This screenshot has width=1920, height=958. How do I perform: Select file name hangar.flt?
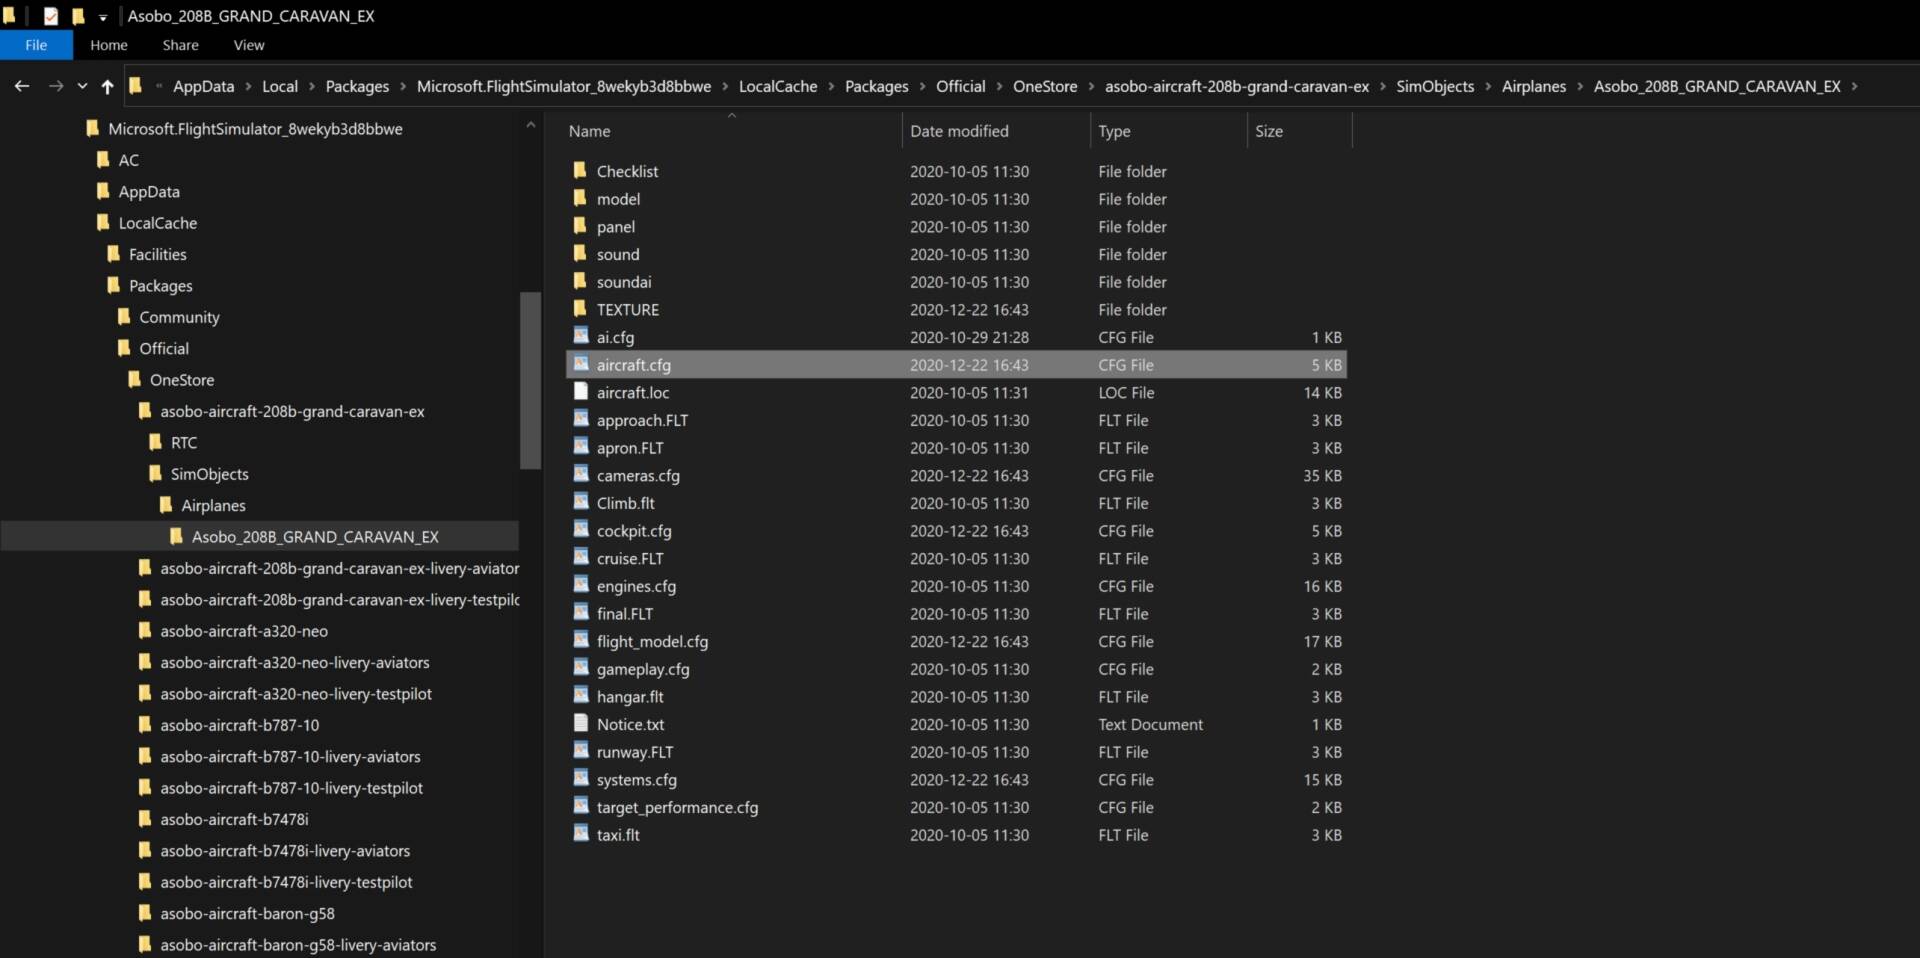tap(630, 697)
